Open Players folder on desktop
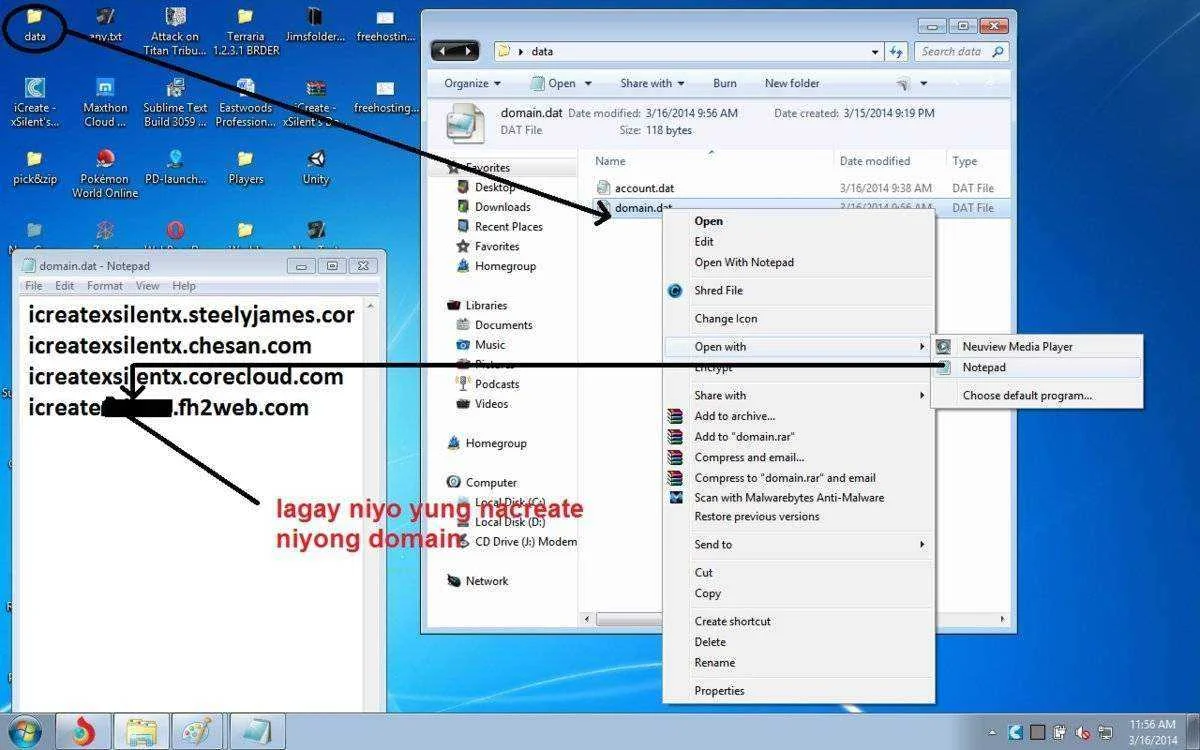The image size is (1200, 750). pyautogui.click(x=245, y=167)
